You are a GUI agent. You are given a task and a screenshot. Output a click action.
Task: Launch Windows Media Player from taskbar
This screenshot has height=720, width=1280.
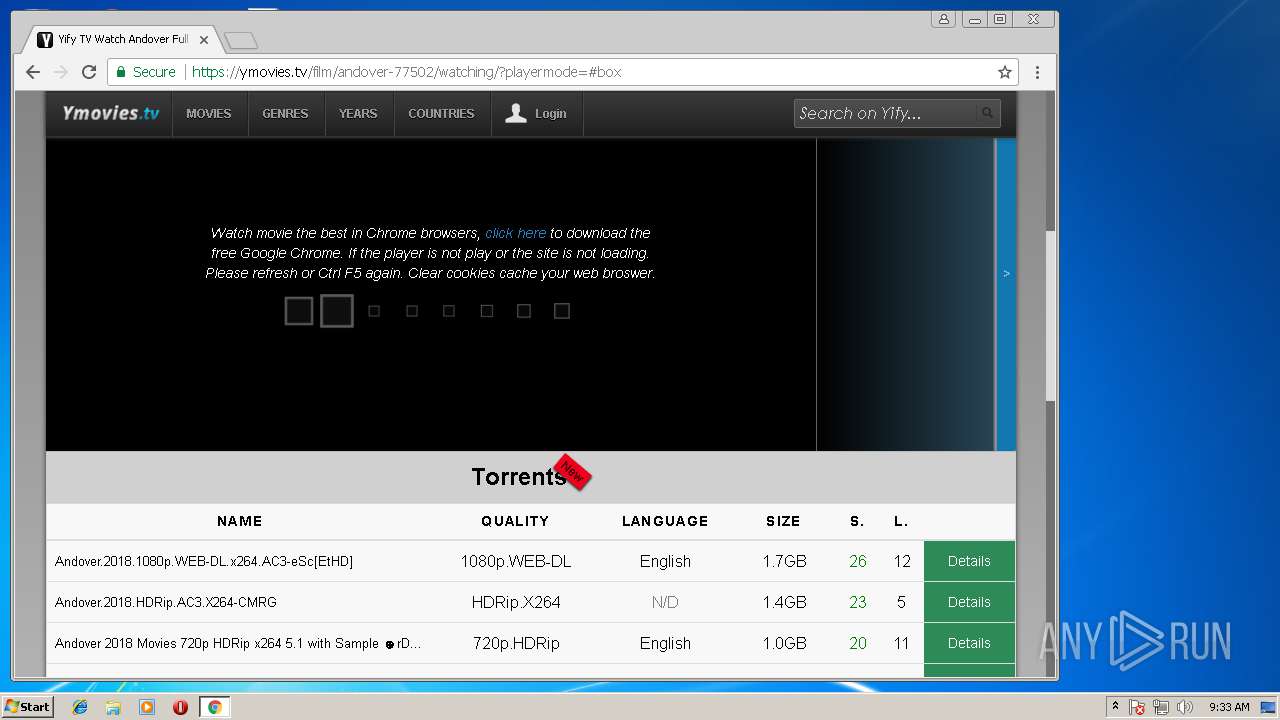tap(147, 707)
